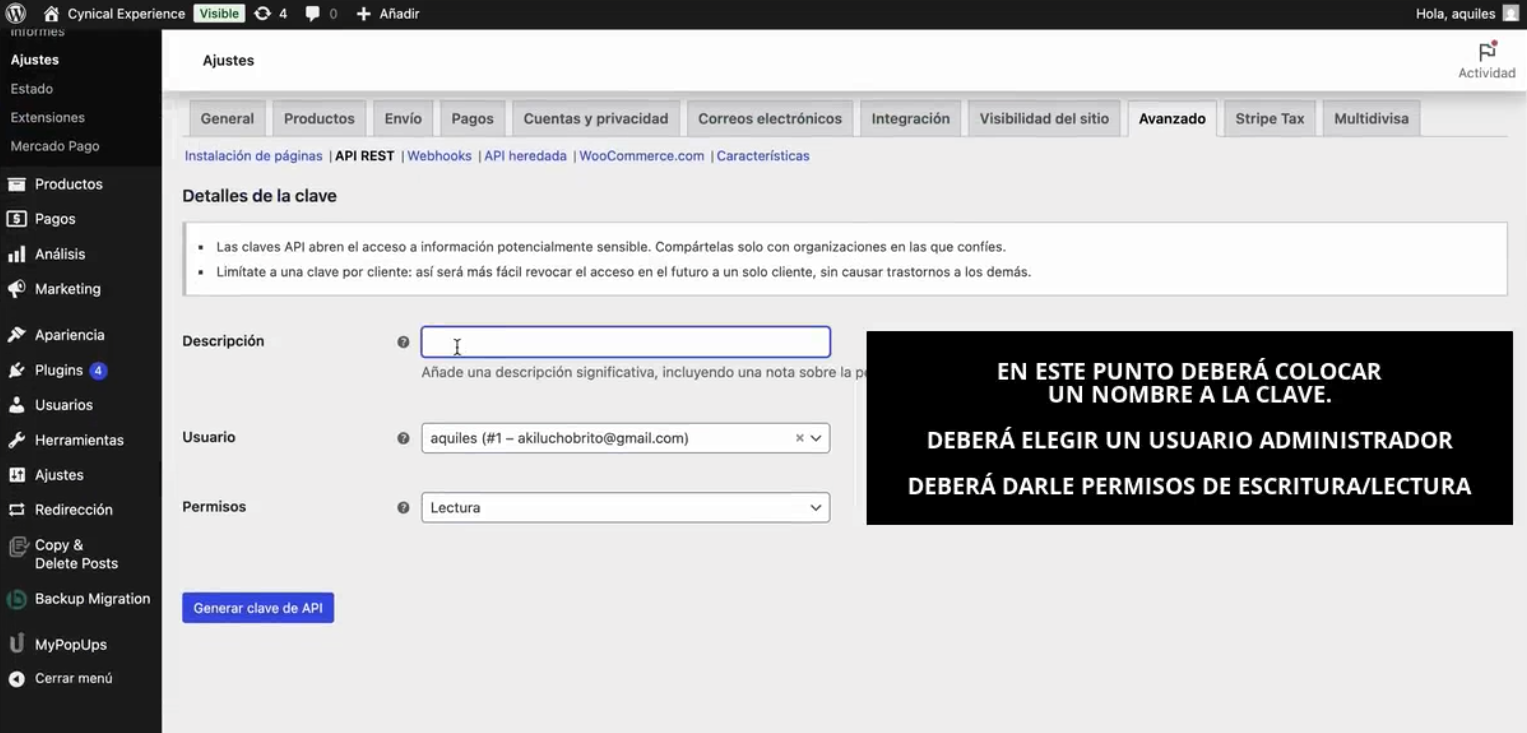The width and height of the screenshot is (1527, 733).
Task: Open the Integración tab
Action: (x=910, y=118)
